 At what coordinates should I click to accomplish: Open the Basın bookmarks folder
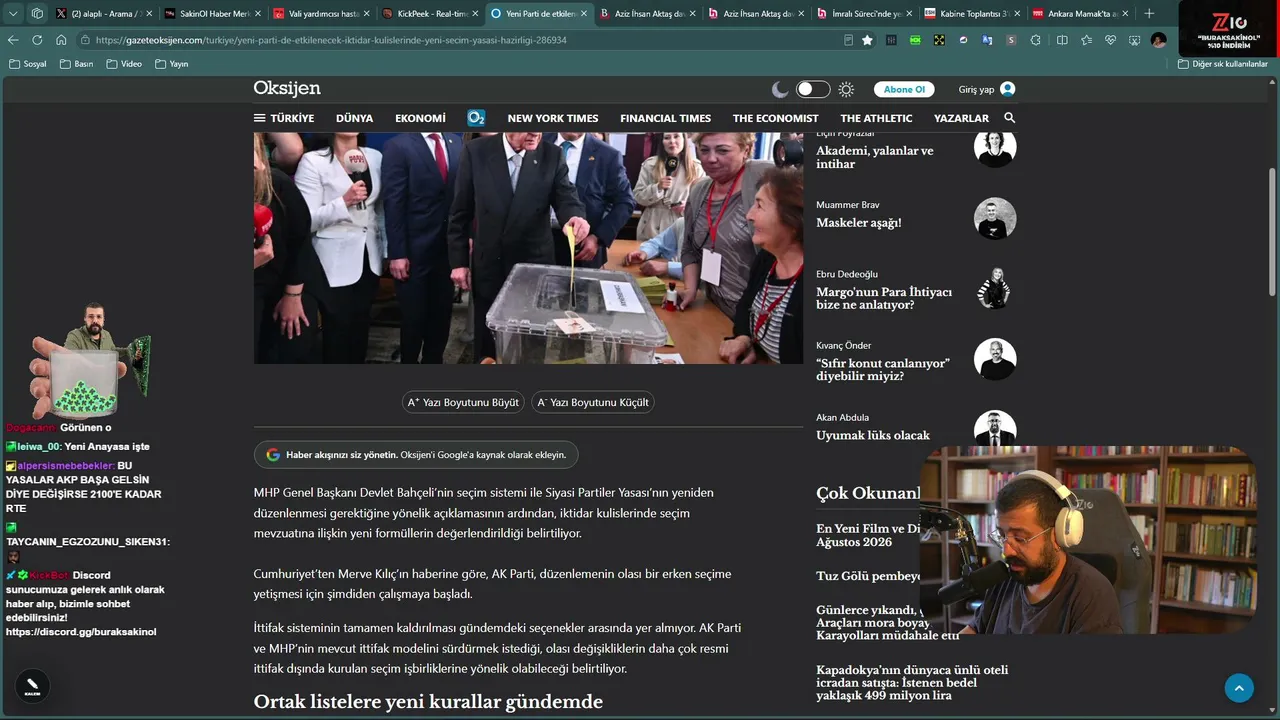77,64
